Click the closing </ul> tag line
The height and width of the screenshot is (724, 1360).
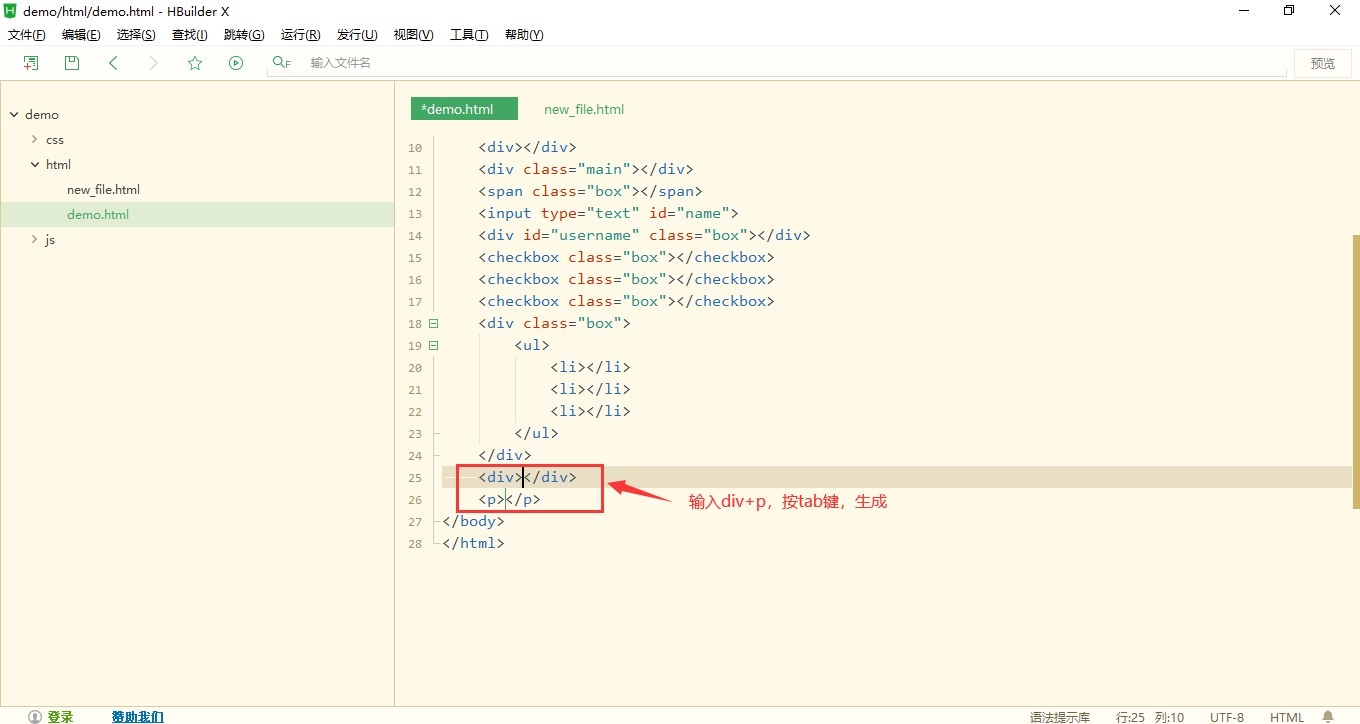pyautogui.click(x=536, y=433)
